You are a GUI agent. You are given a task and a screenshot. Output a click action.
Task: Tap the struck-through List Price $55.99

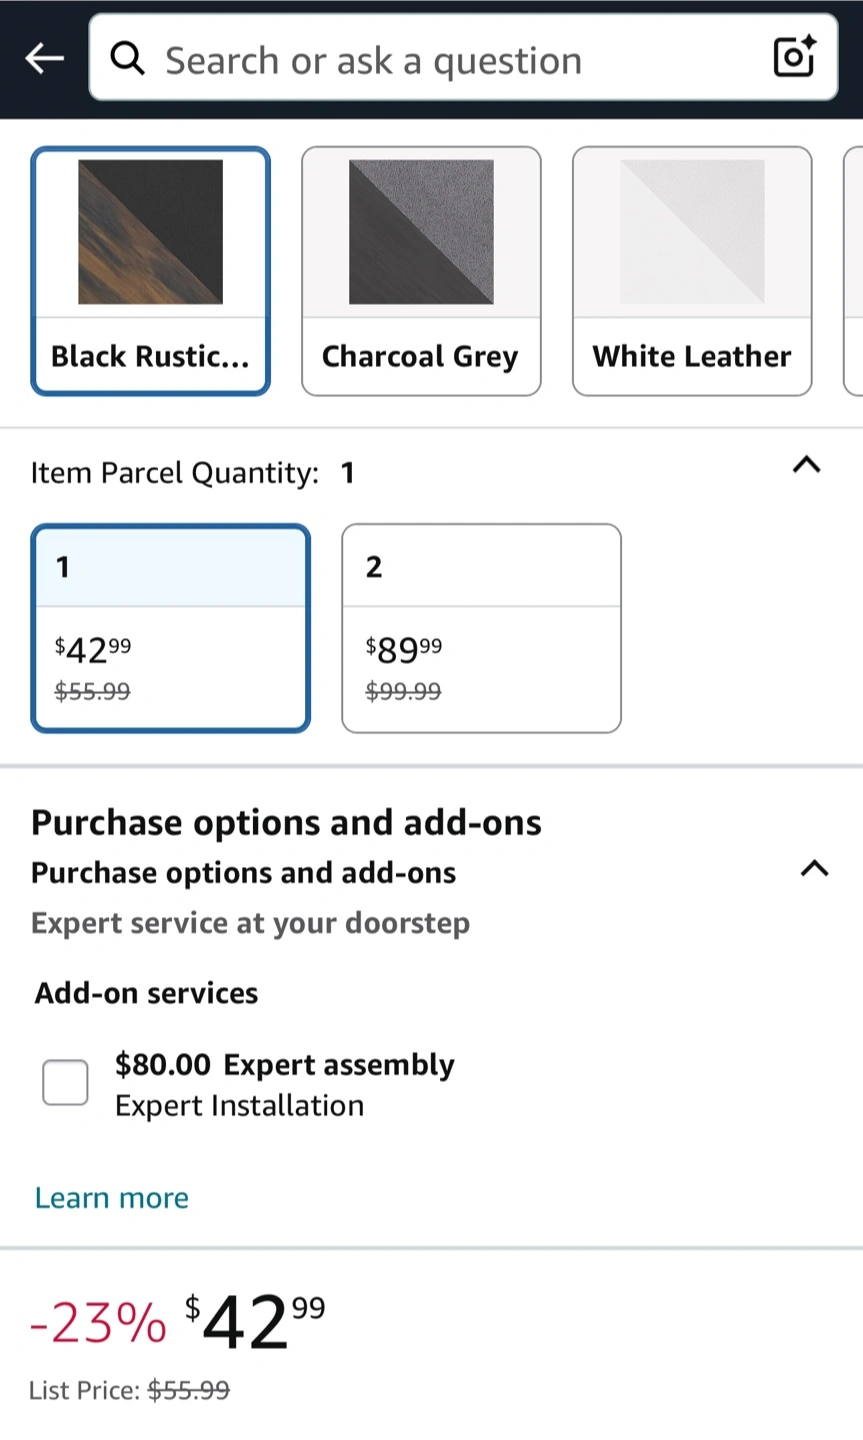(189, 1390)
